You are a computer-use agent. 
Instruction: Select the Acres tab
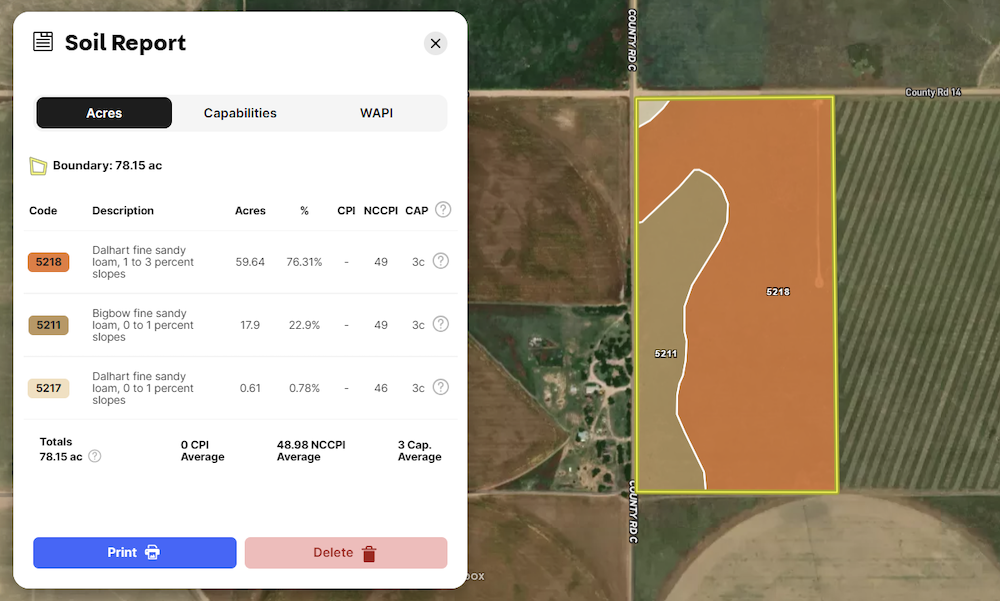tap(104, 113)
